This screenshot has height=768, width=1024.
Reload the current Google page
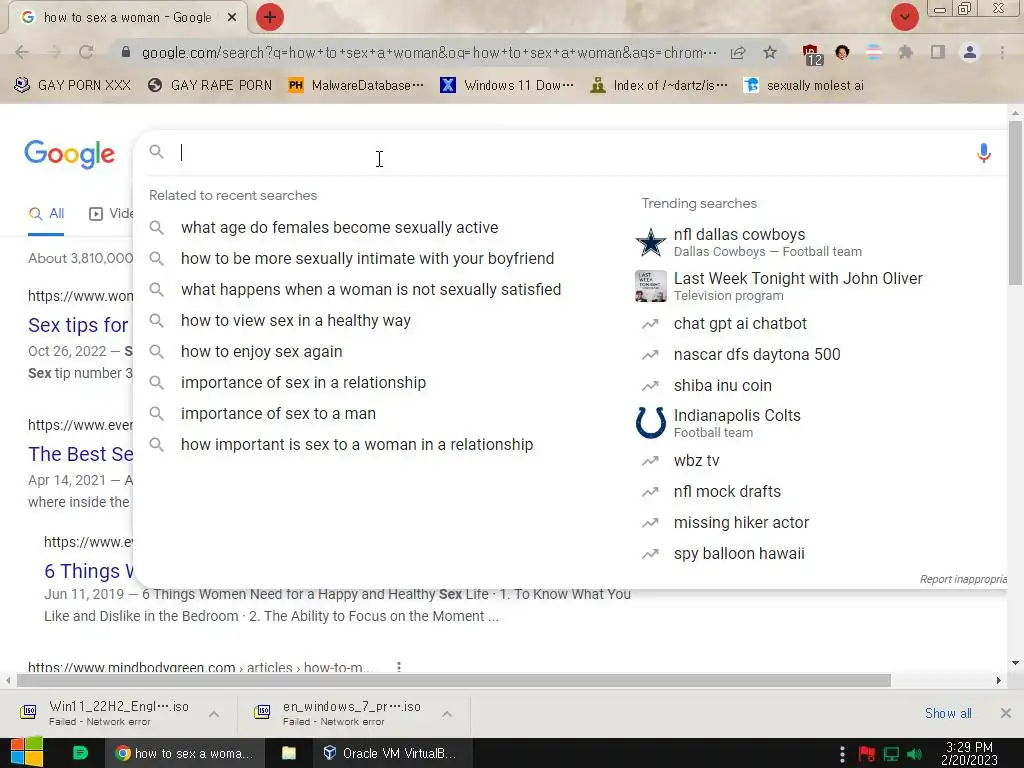86,52
